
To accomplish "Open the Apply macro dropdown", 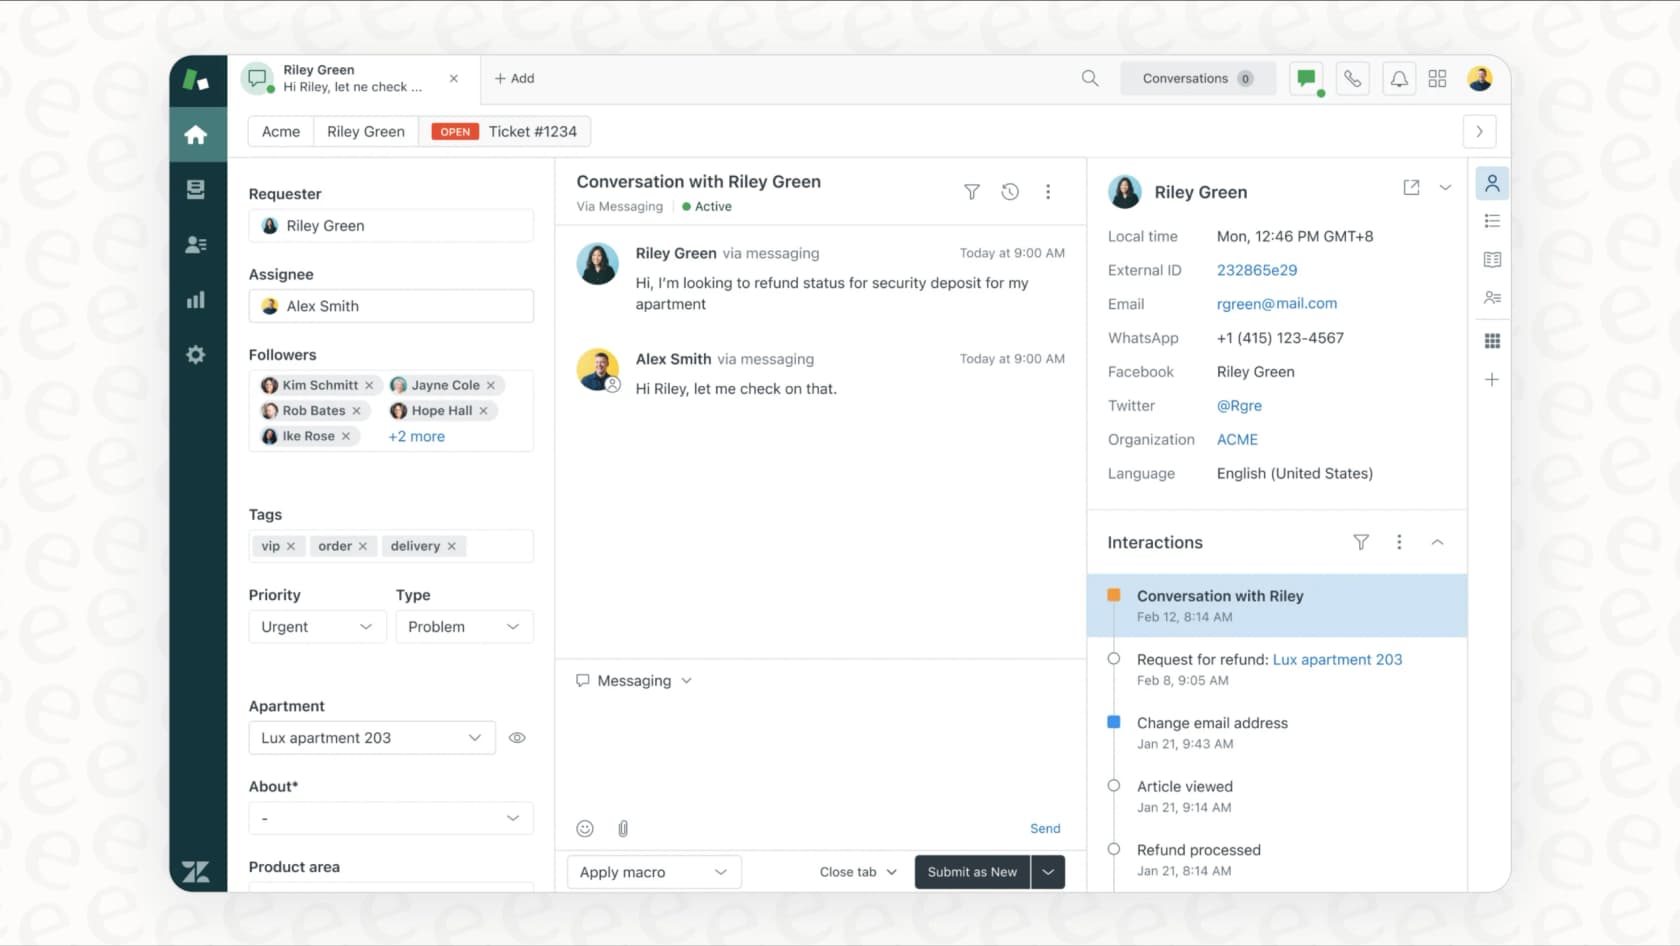I will pos(654,872).
